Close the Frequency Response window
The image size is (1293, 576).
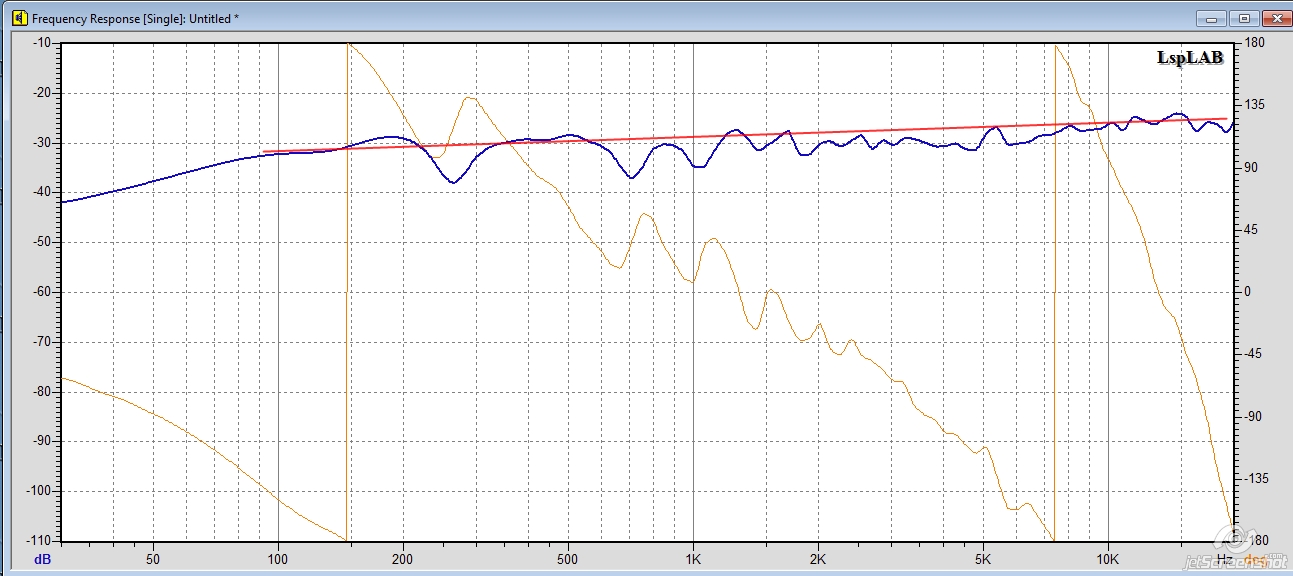pyautogui.click(x=1275, y=17)
